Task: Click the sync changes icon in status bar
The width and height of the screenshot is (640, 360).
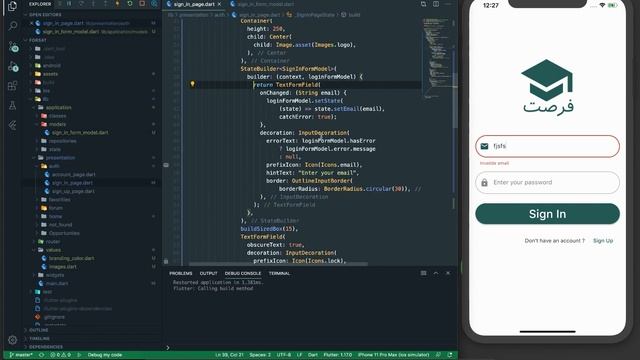Action: click(x=41, y=355)
